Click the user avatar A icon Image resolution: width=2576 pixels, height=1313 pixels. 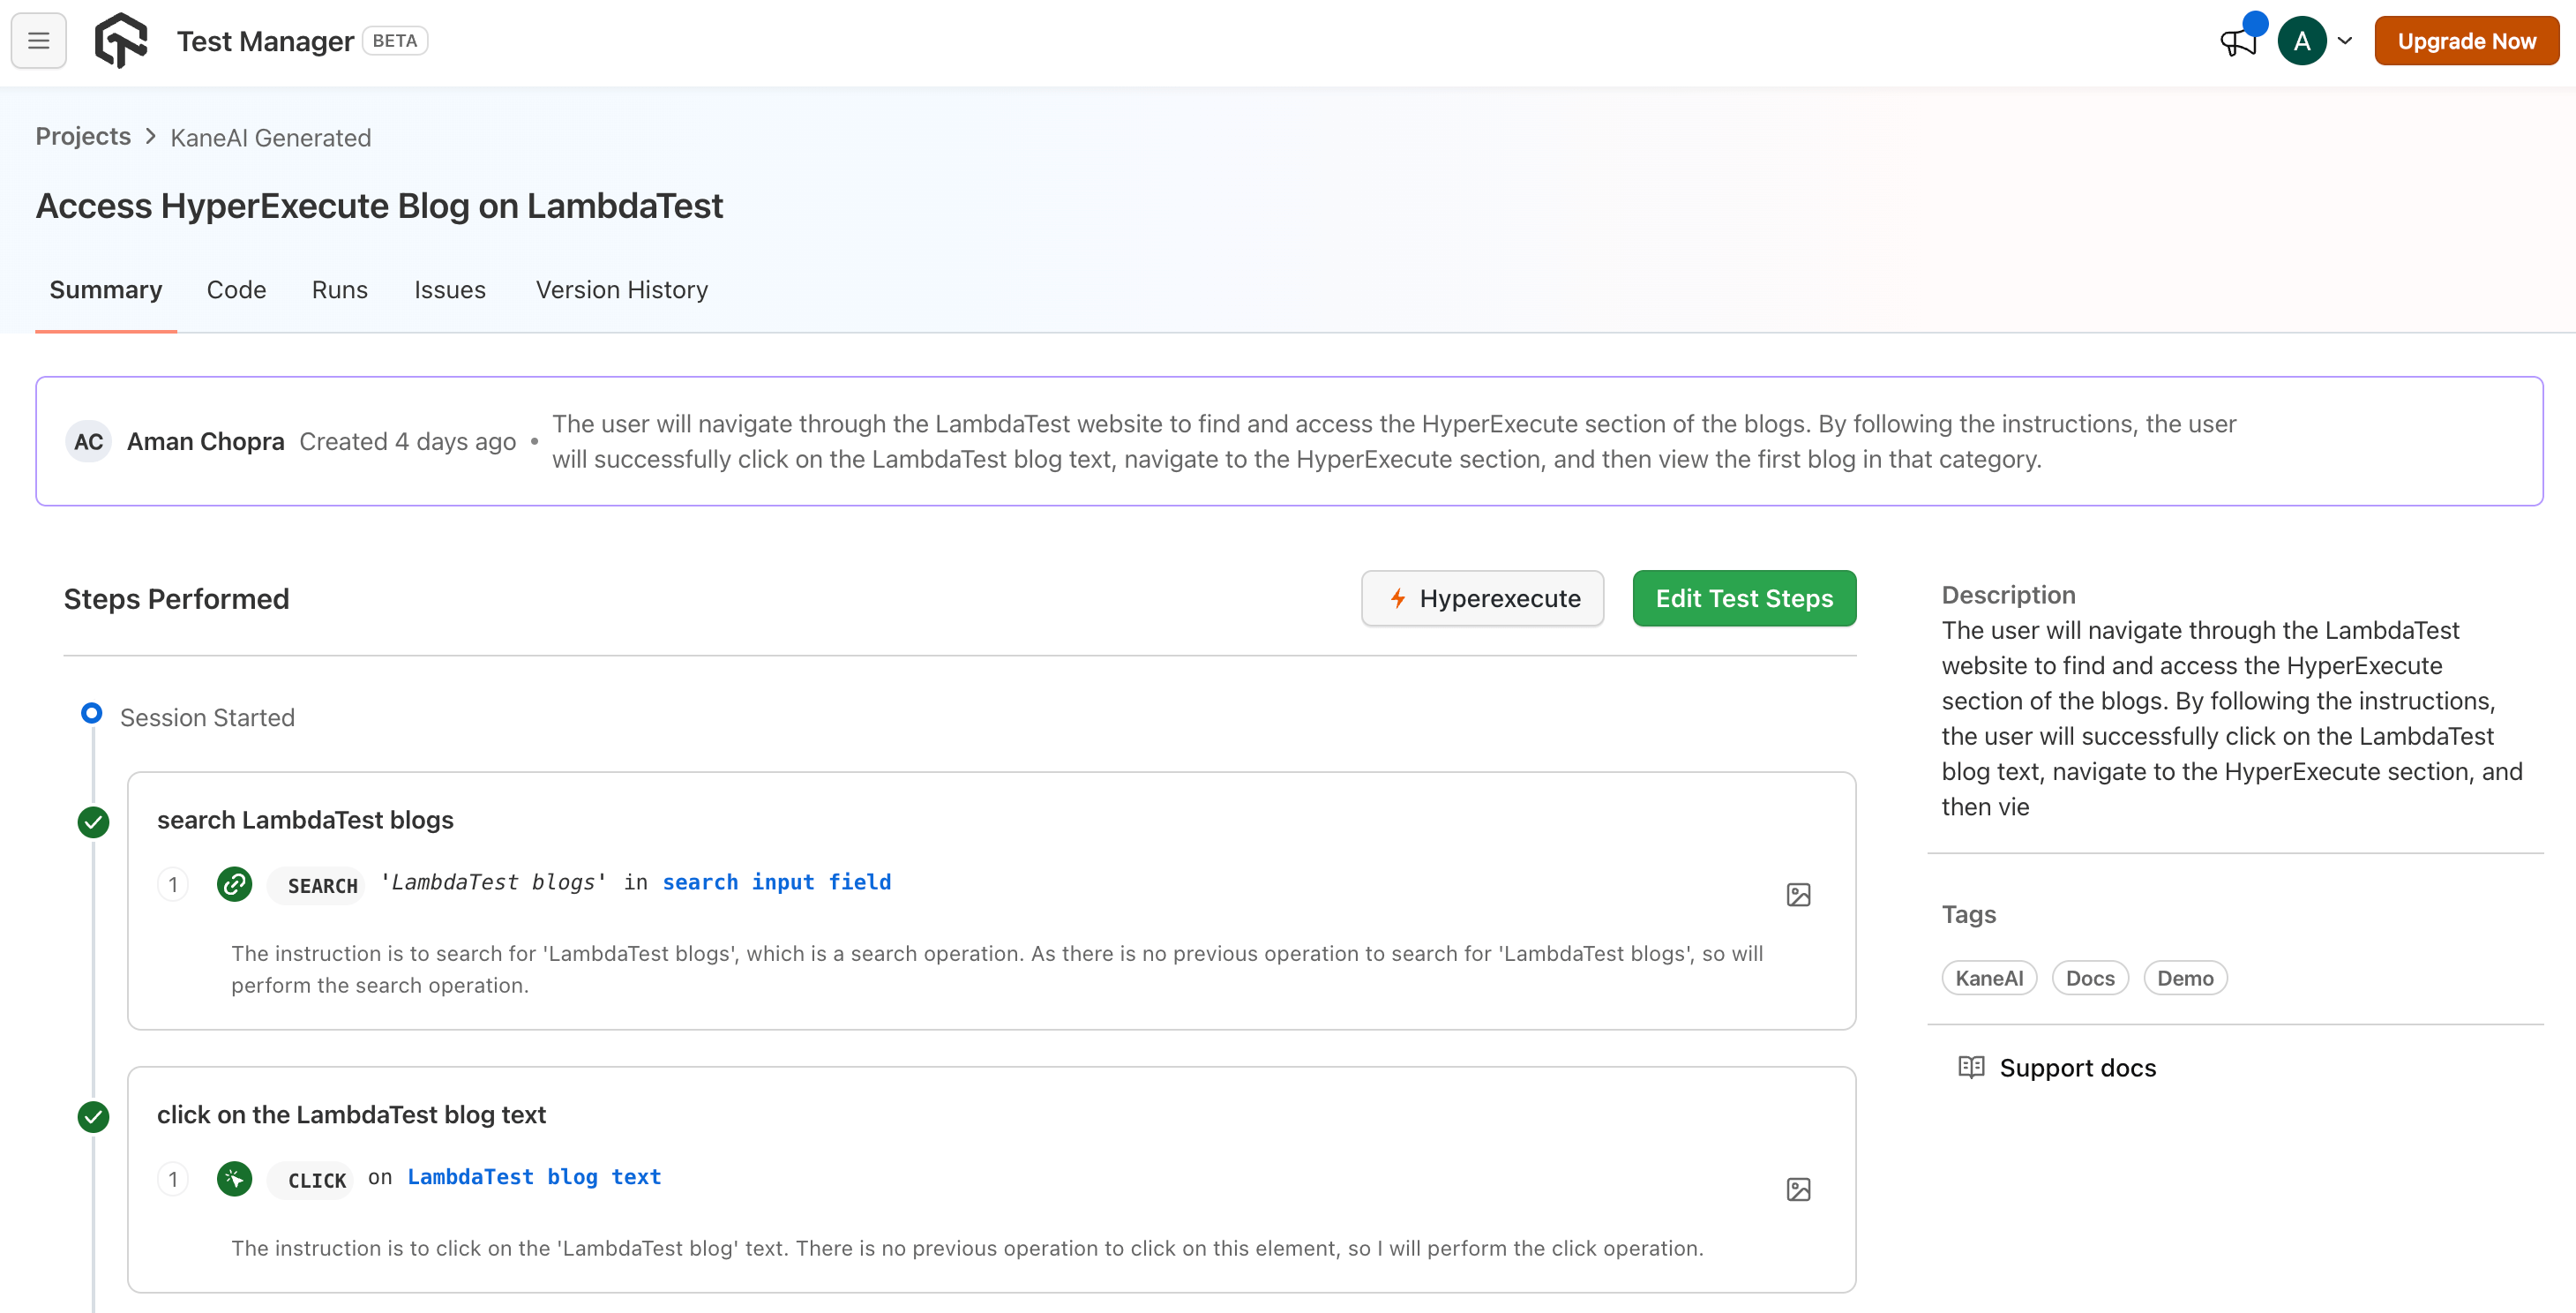2301,41
